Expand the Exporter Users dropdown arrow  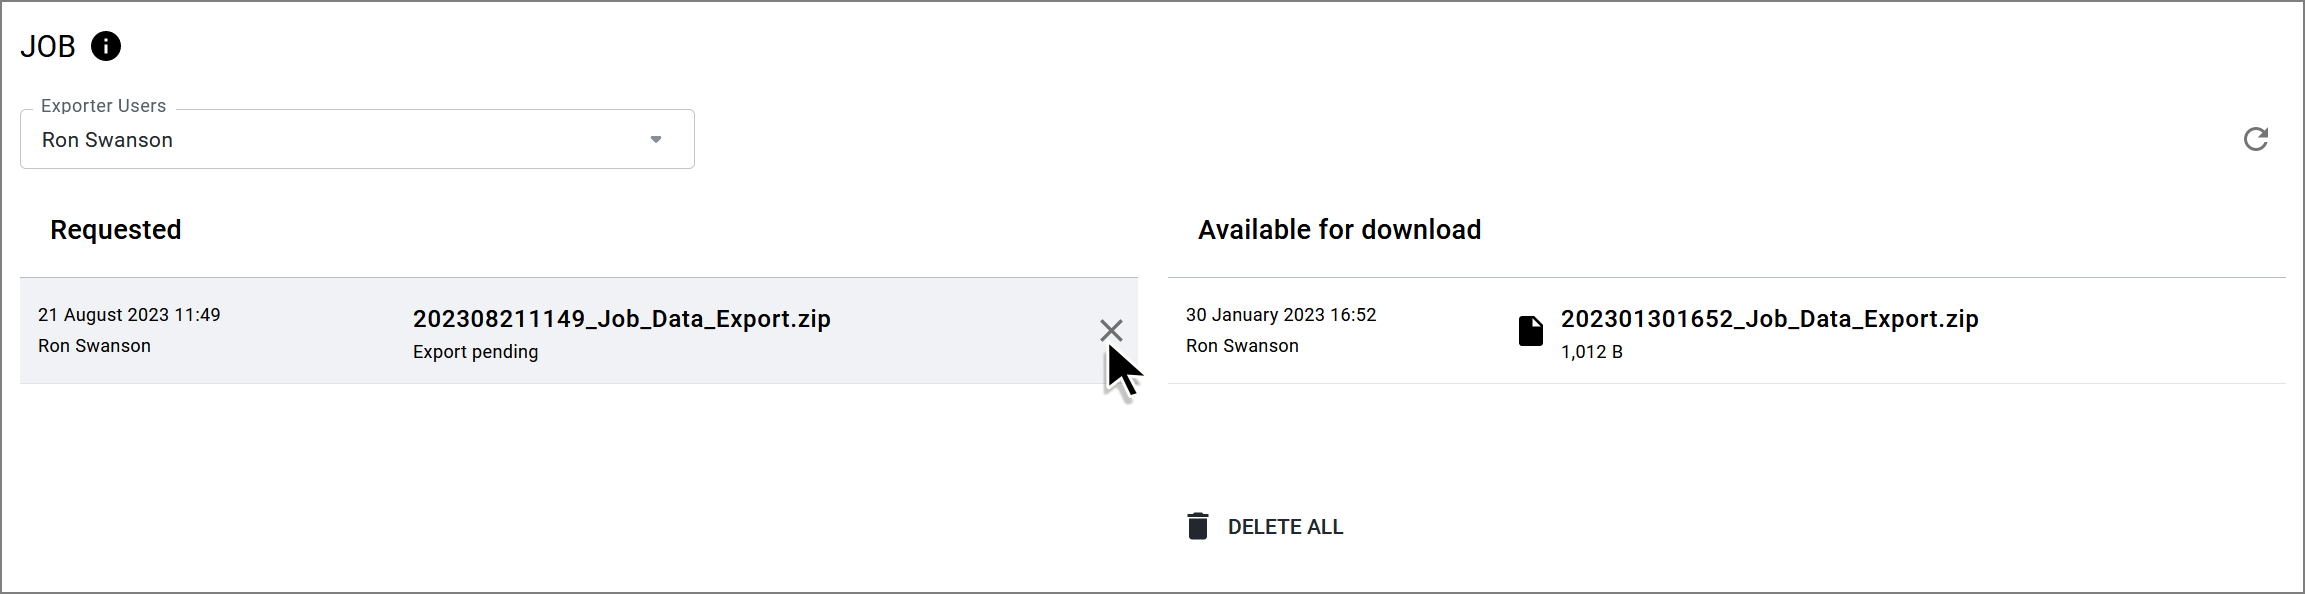(x=656, y=139)
